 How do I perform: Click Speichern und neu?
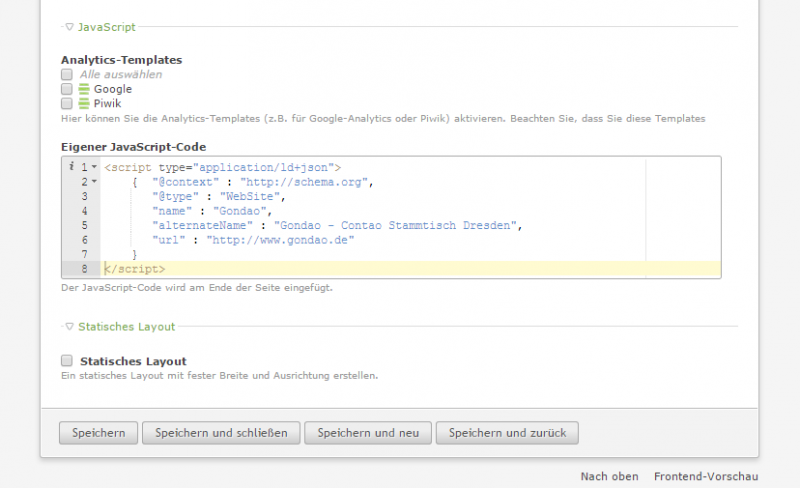(x=368, y=433)
